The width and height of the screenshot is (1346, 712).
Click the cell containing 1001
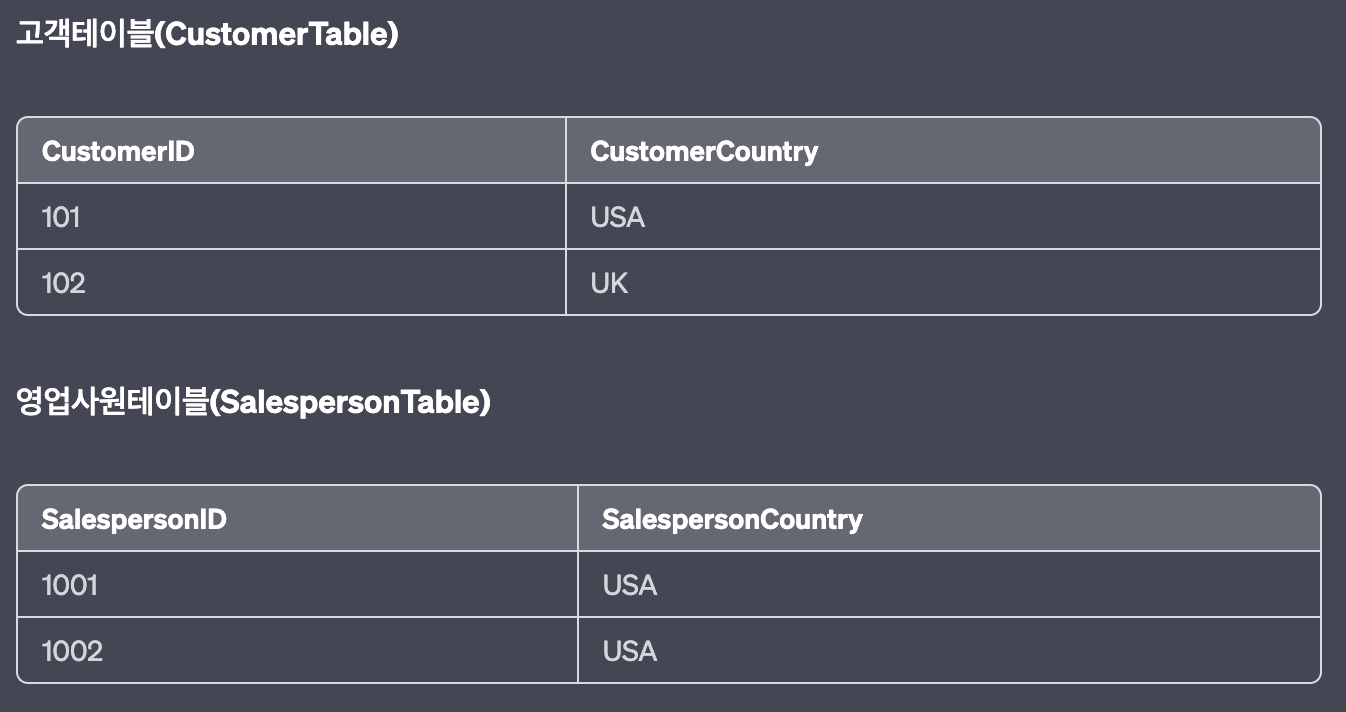tap(69, 585)
